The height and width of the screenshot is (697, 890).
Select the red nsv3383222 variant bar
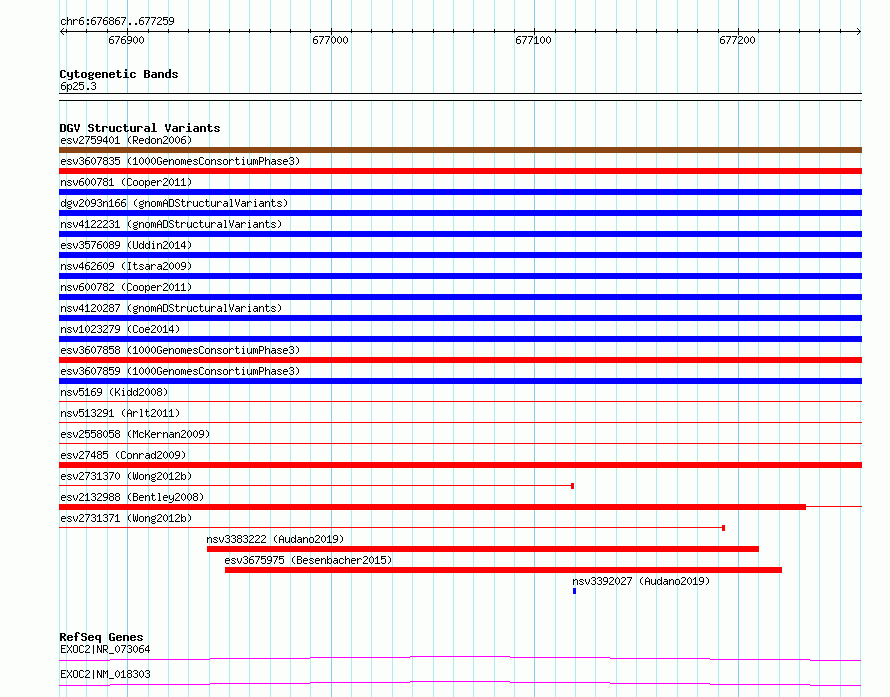(483, 549)
